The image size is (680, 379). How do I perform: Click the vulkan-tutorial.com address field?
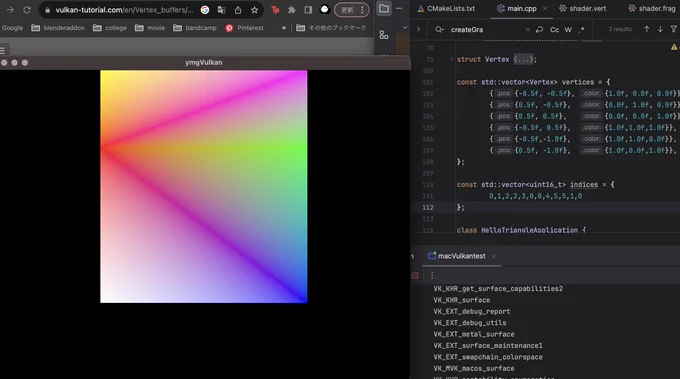124,10
